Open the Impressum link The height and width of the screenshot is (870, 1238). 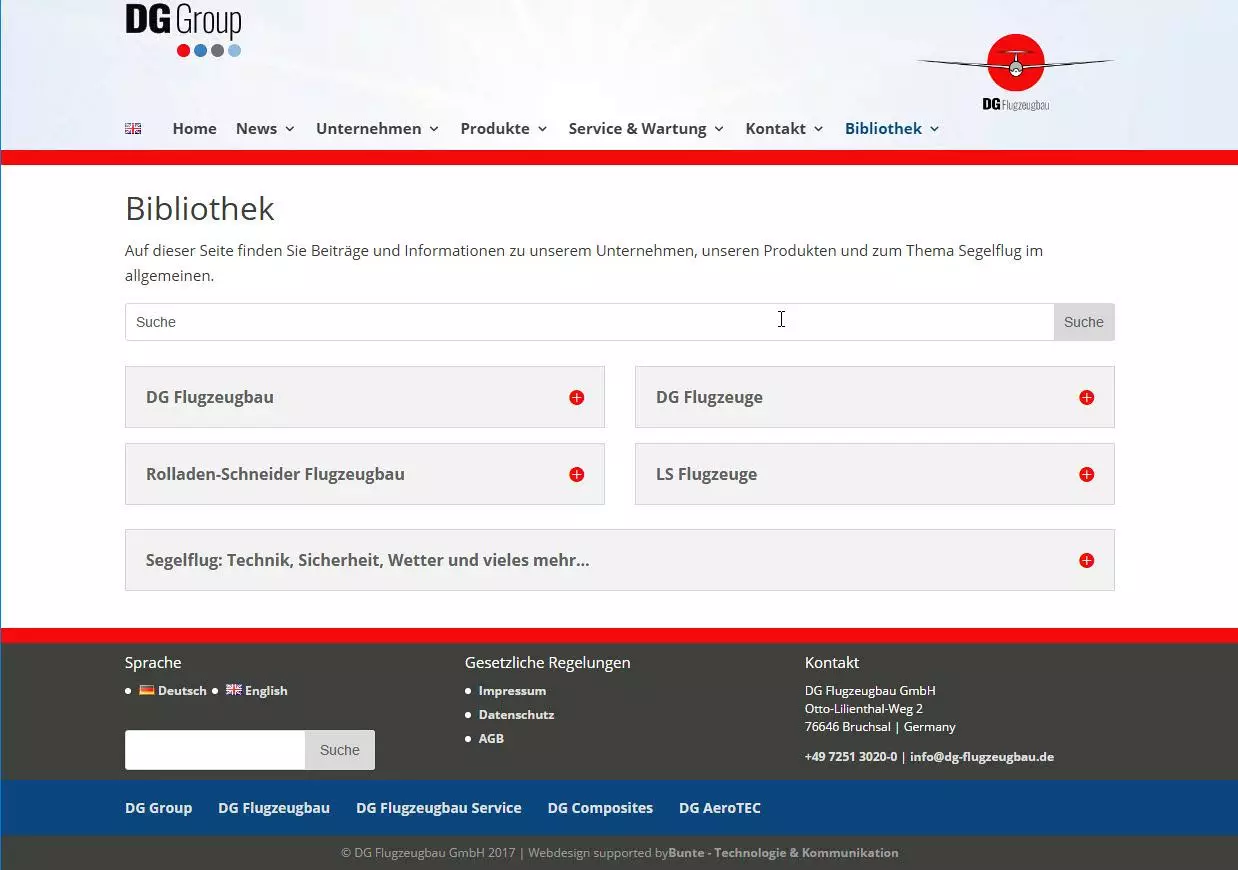[x=512, y=691]
